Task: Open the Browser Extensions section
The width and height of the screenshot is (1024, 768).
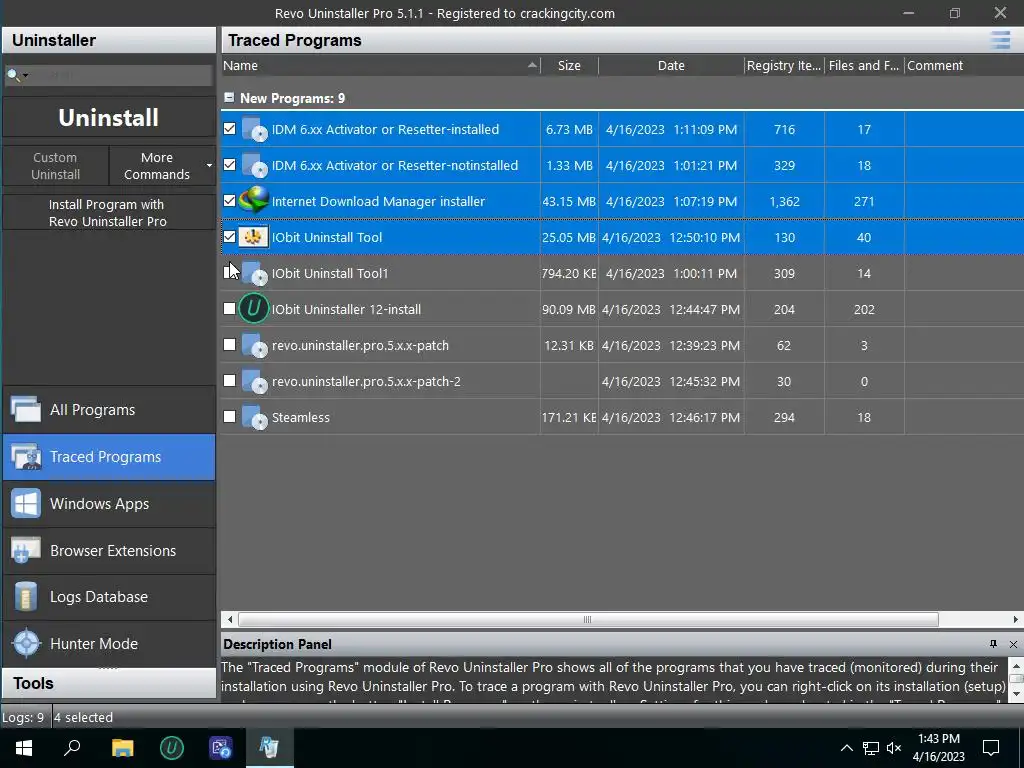Action: pos(108,551)
